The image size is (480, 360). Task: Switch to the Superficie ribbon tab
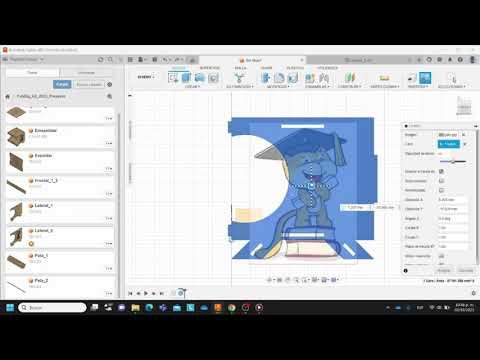[x=209, y=68]
